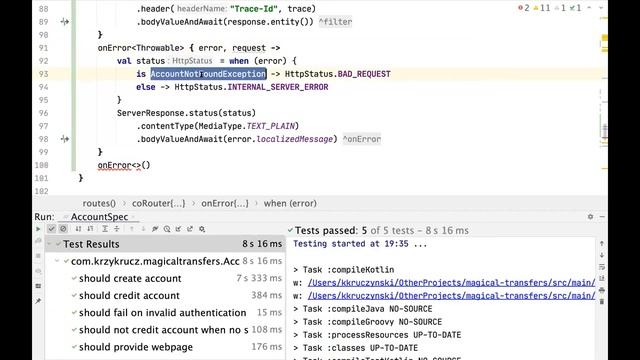This screenshot has height=360, width=640.
Task: Sort test results alphabetically
Action: pos(78,229)
